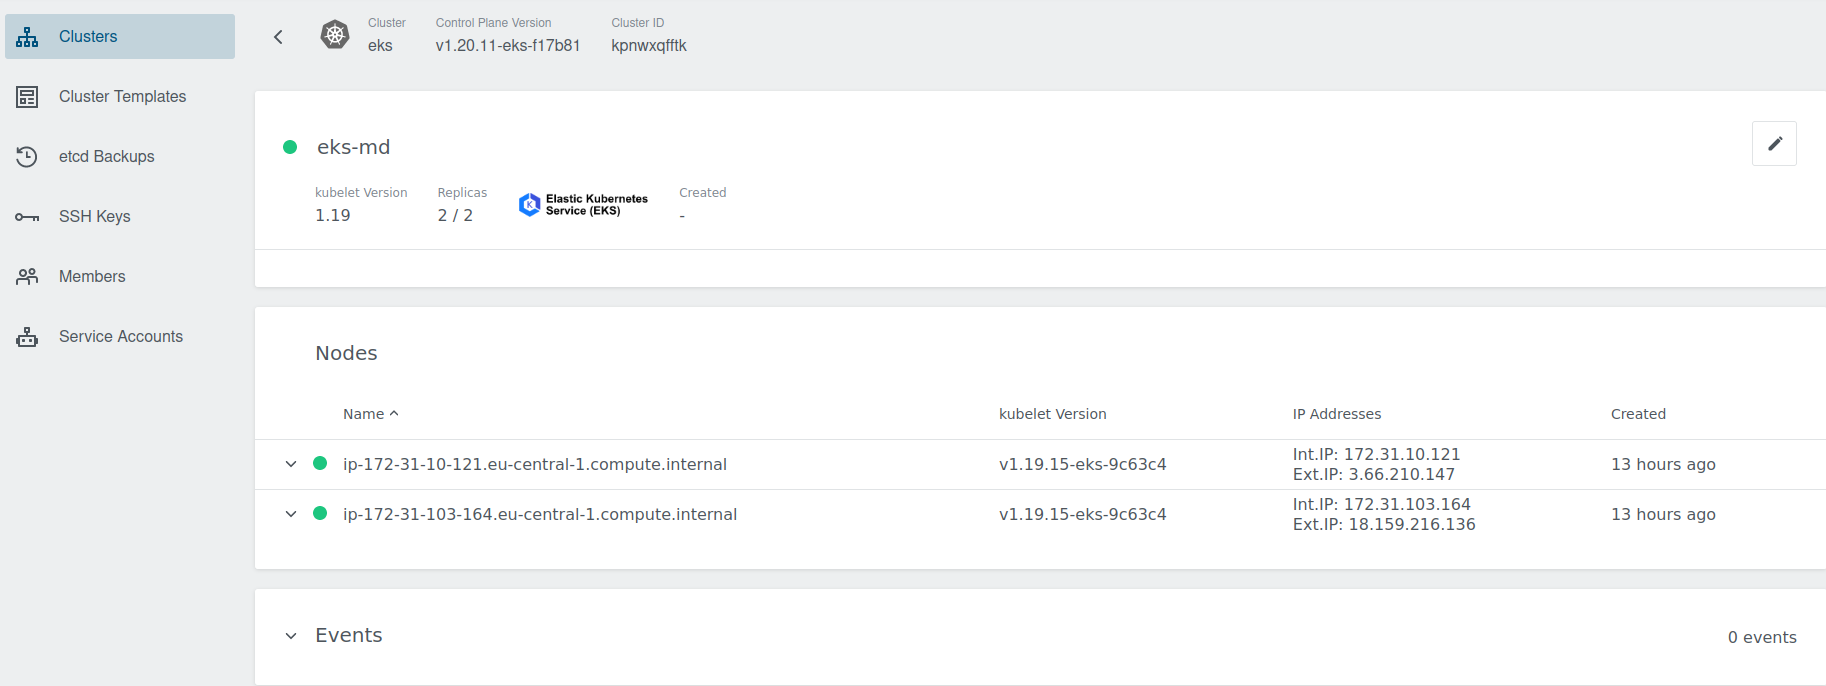Click the pencil edit button for eks-md

(x=1774, y=144)
